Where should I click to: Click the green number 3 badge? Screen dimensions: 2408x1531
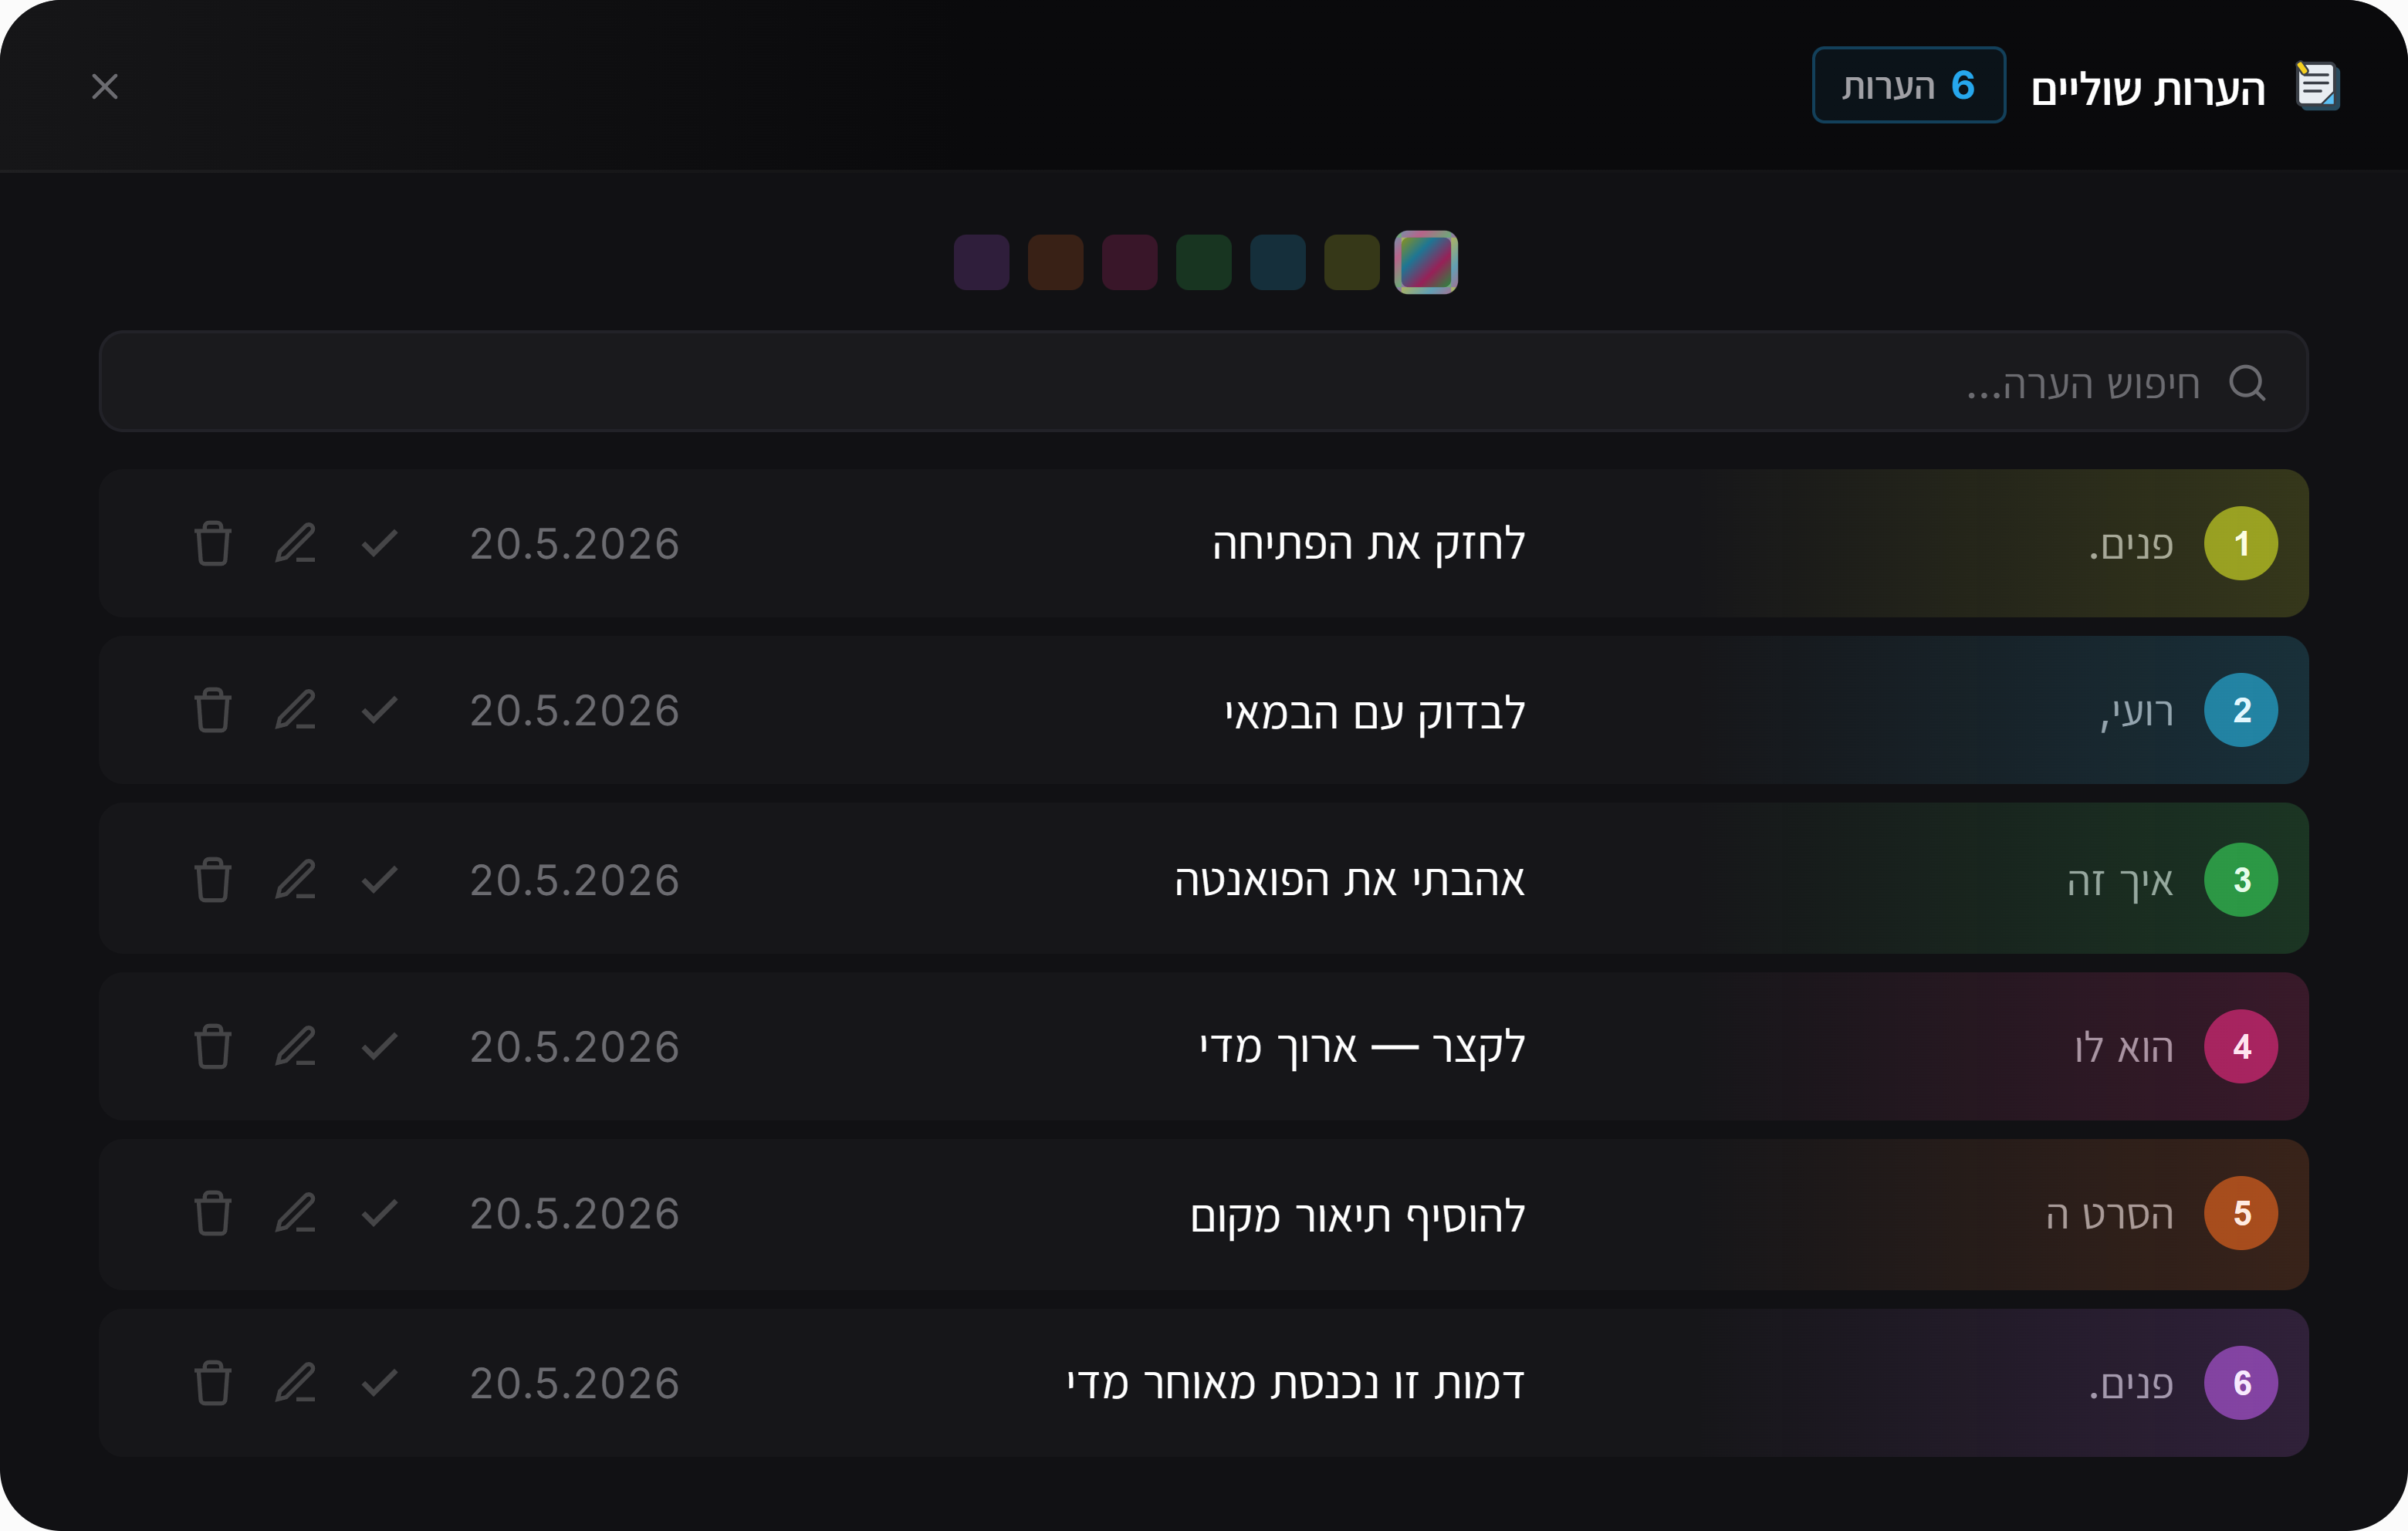[2241, 880]
